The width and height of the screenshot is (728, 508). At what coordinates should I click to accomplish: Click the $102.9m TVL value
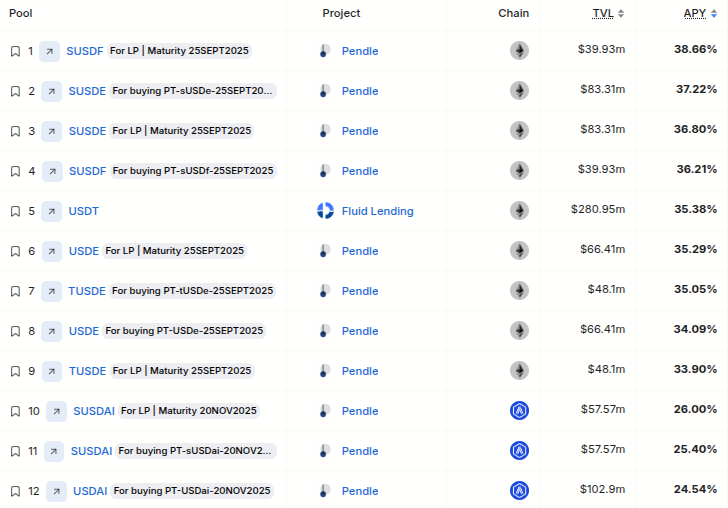(603, 489)
